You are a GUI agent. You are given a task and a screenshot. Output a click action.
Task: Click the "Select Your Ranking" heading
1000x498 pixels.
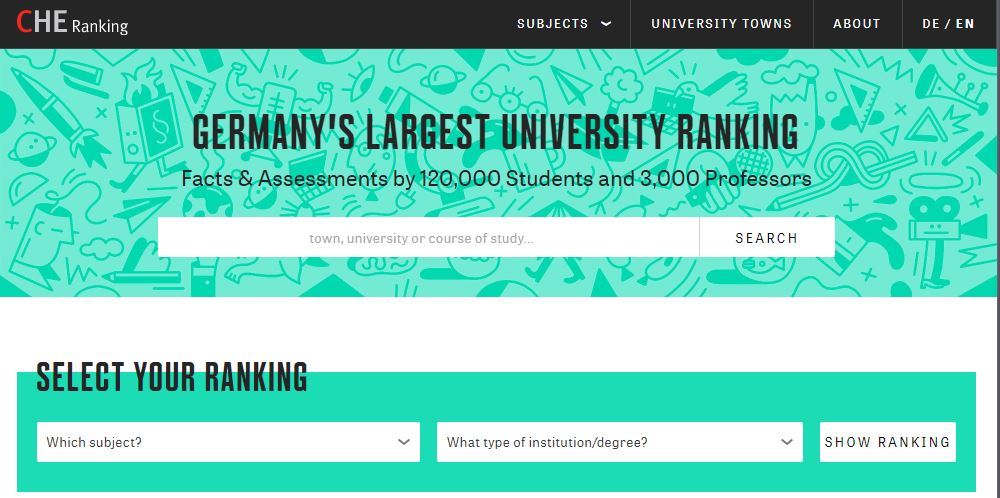[172, 377]
